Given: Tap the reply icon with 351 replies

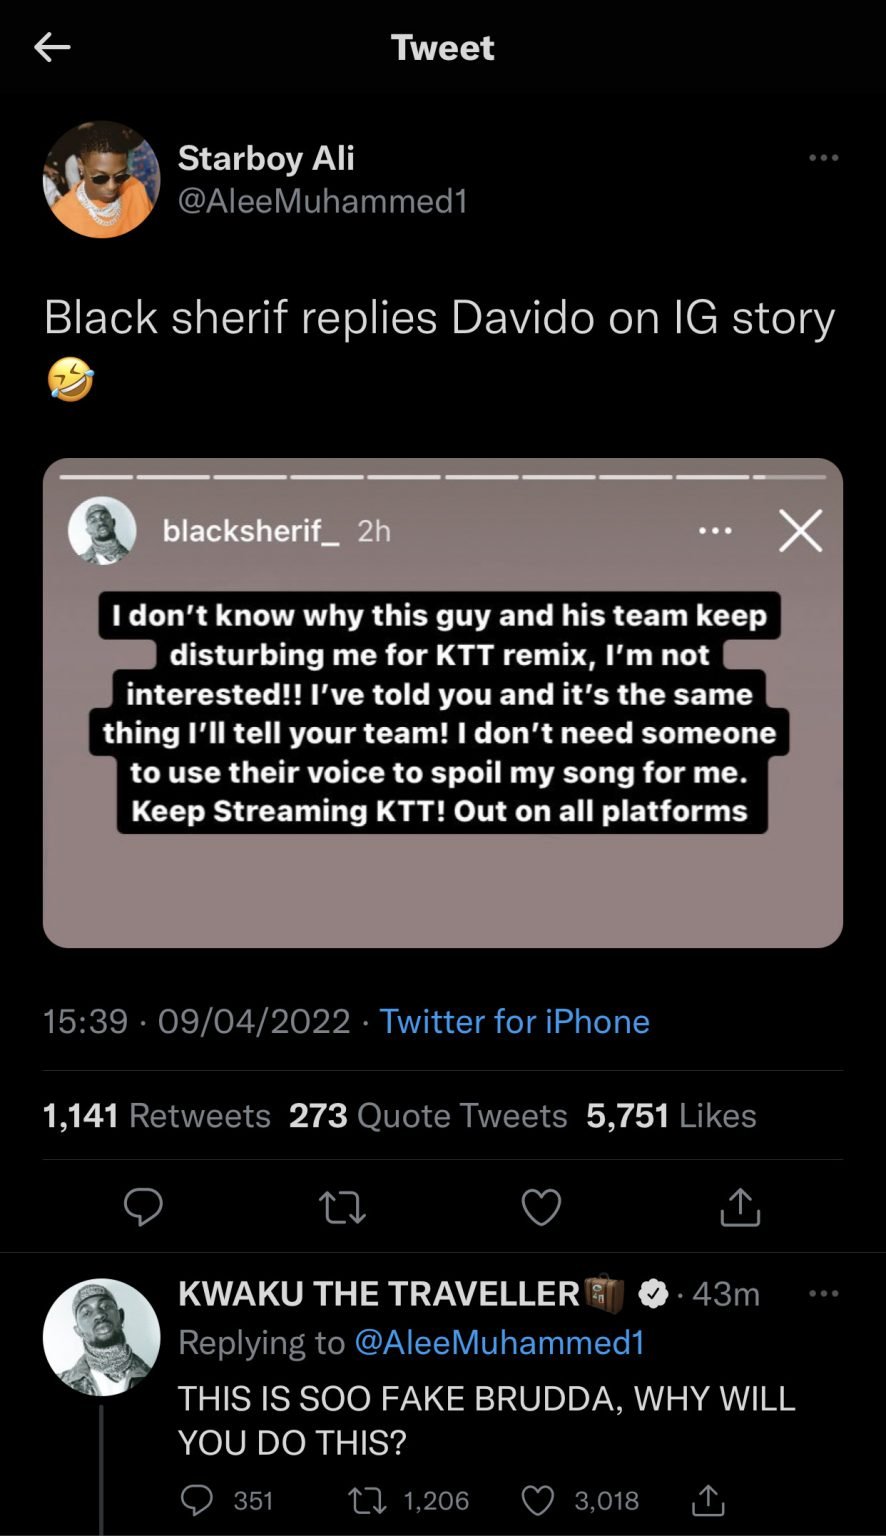Looking at the screenshot, I should [198, 1500].
